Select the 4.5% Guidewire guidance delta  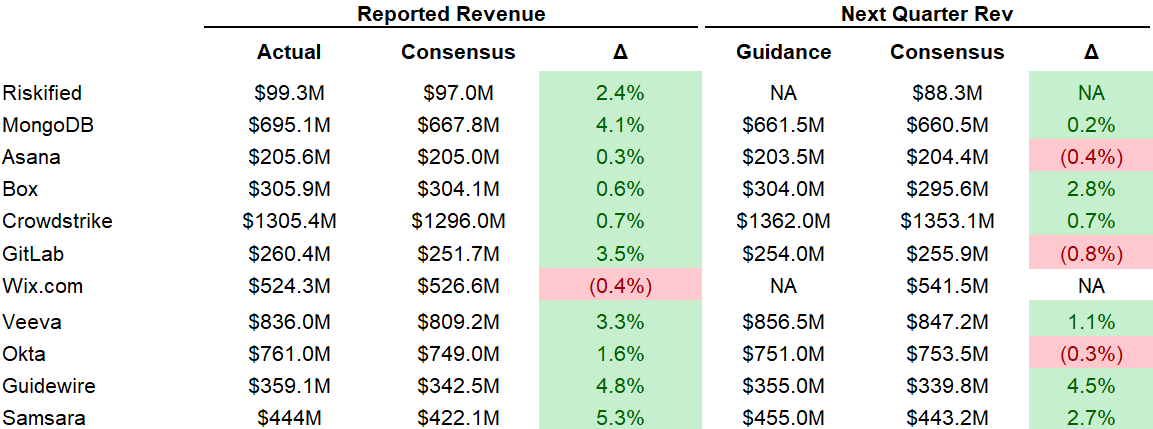pos(1091,386)
